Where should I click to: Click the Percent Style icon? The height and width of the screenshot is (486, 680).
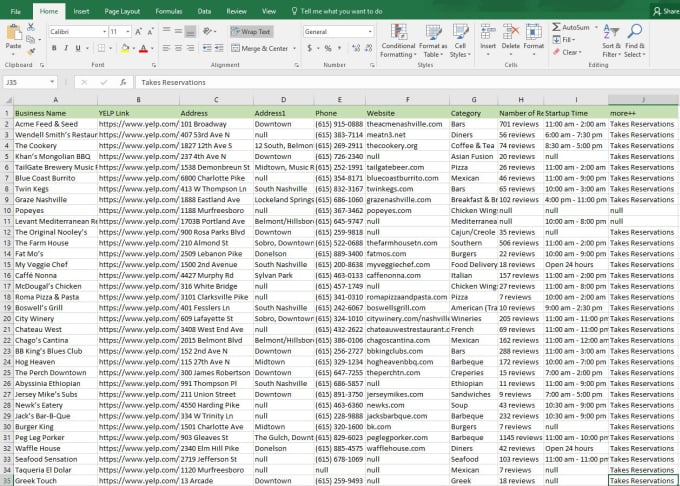328,48
